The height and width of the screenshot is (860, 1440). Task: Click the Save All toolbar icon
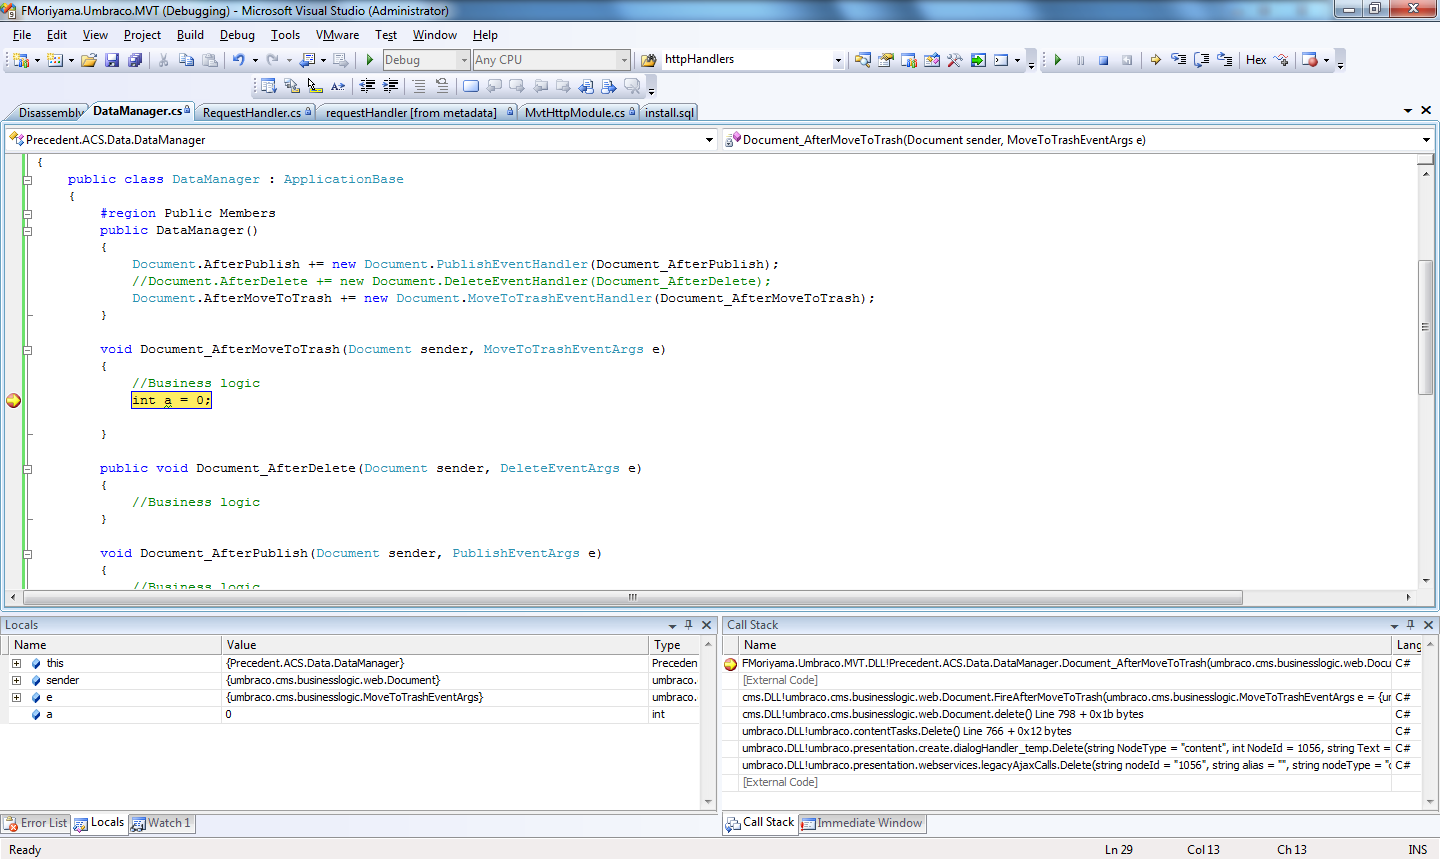[135, 60]
